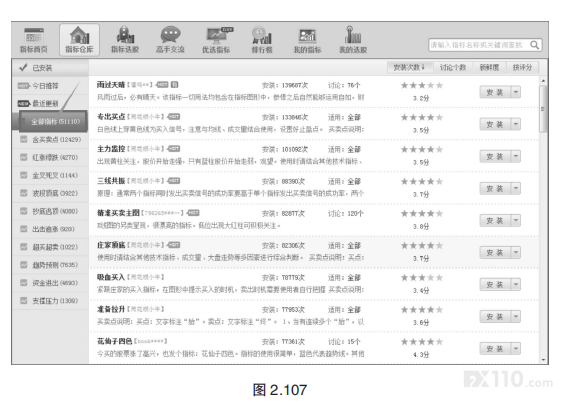Select the 红涨绿跌 category checkbox

(x=23, y=157)
